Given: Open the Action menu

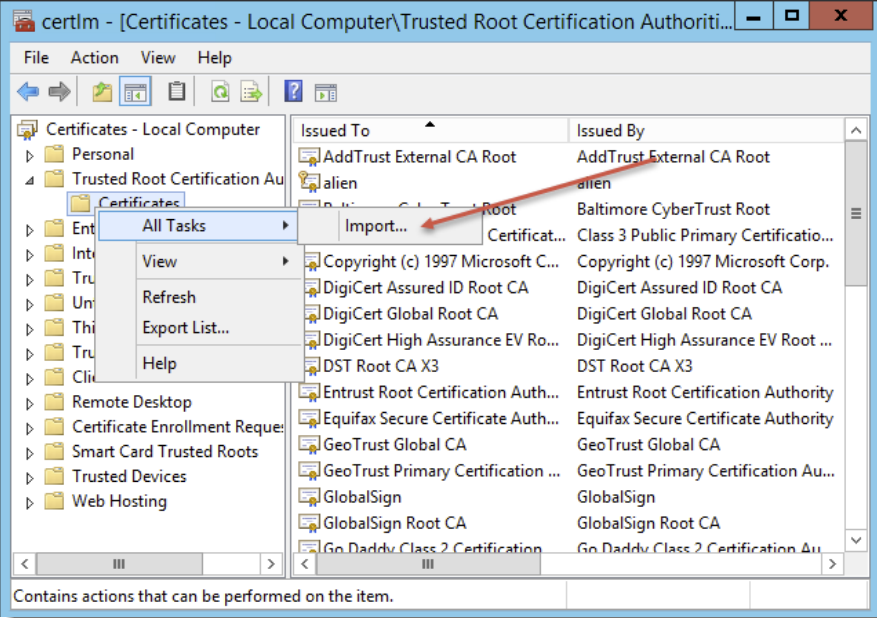Looking at the screenshot, I should [95, 58].
